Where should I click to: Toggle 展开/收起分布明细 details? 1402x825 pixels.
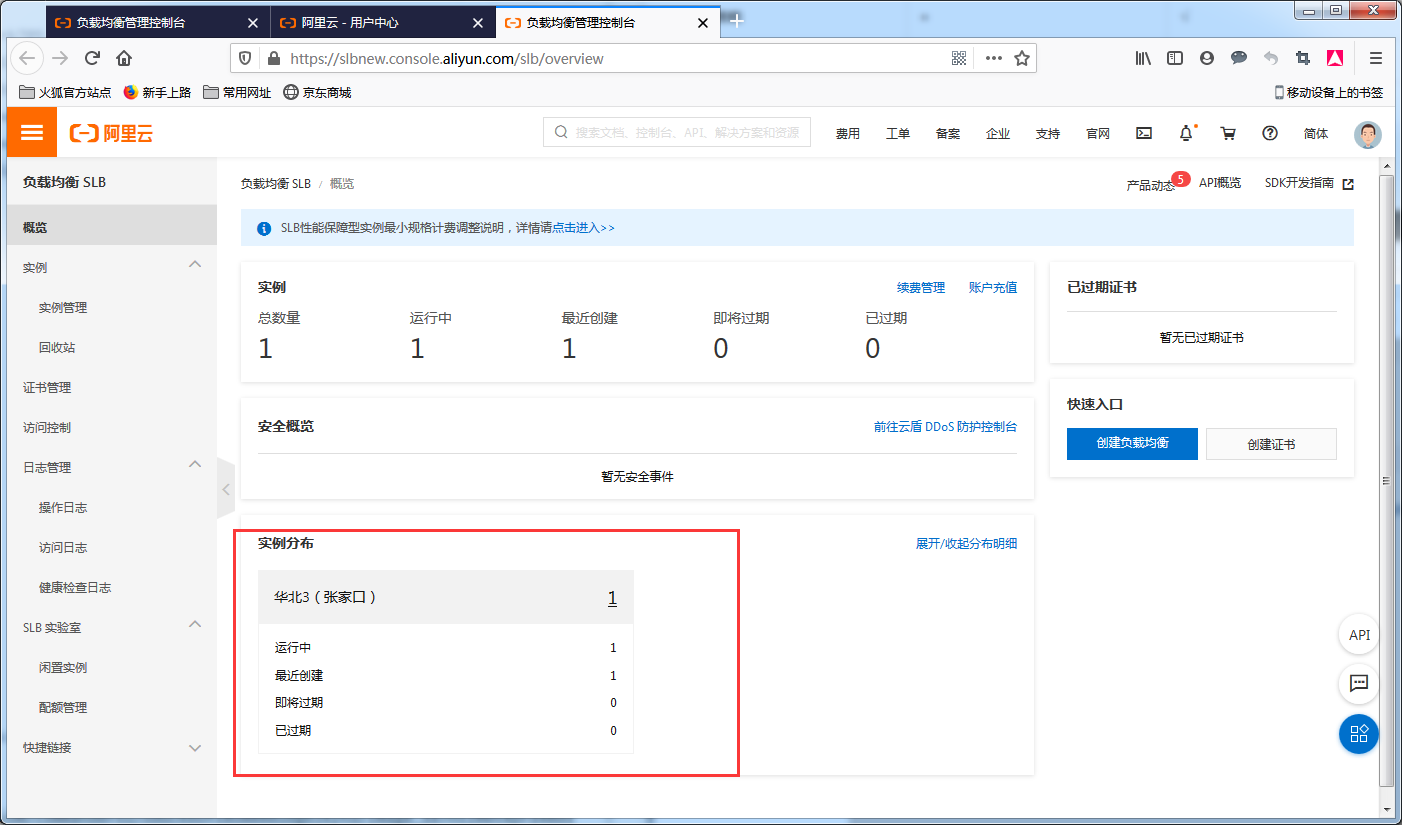(x=966, y=544)
